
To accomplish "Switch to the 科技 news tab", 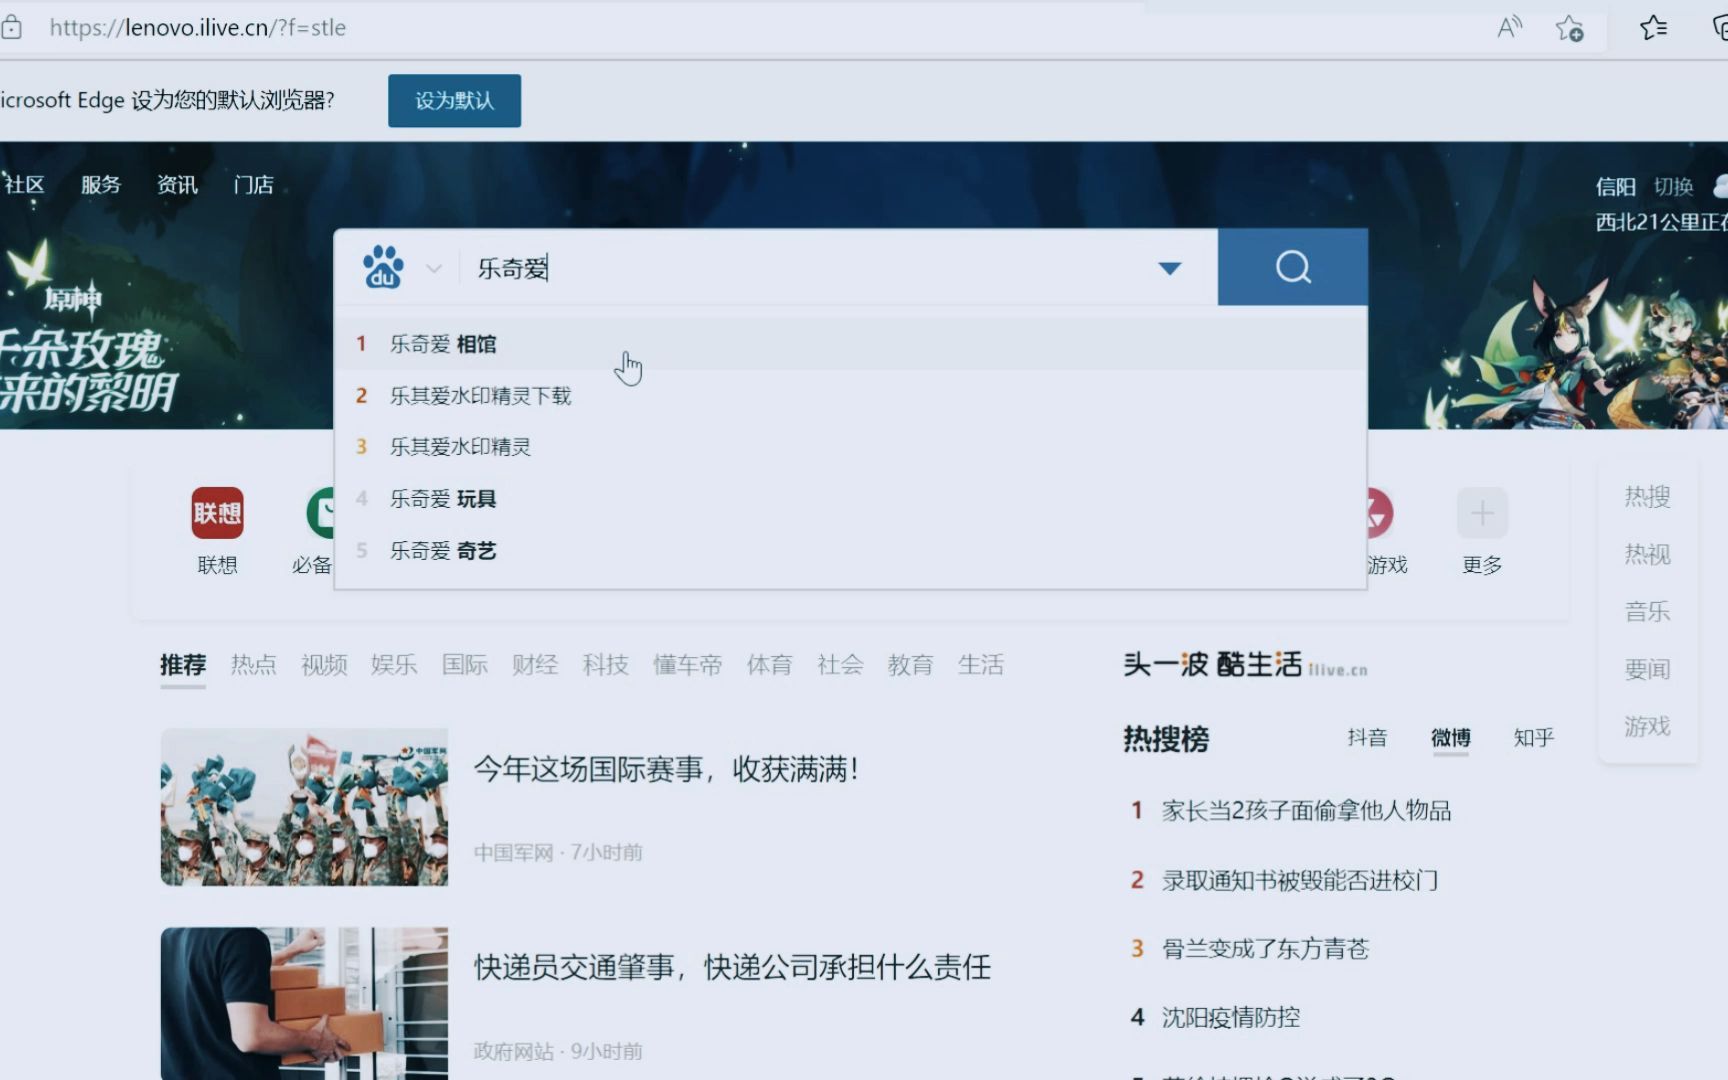I will [606, 665].
